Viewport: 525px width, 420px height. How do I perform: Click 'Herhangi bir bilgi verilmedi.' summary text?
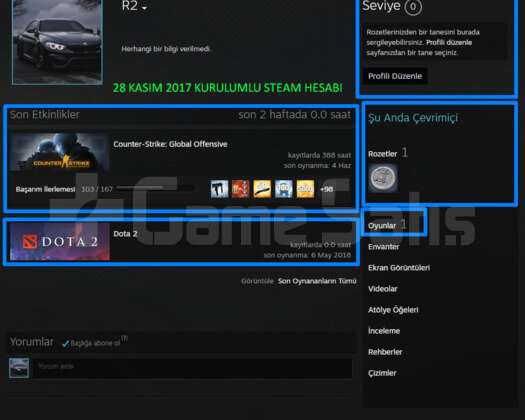point(166,49)
